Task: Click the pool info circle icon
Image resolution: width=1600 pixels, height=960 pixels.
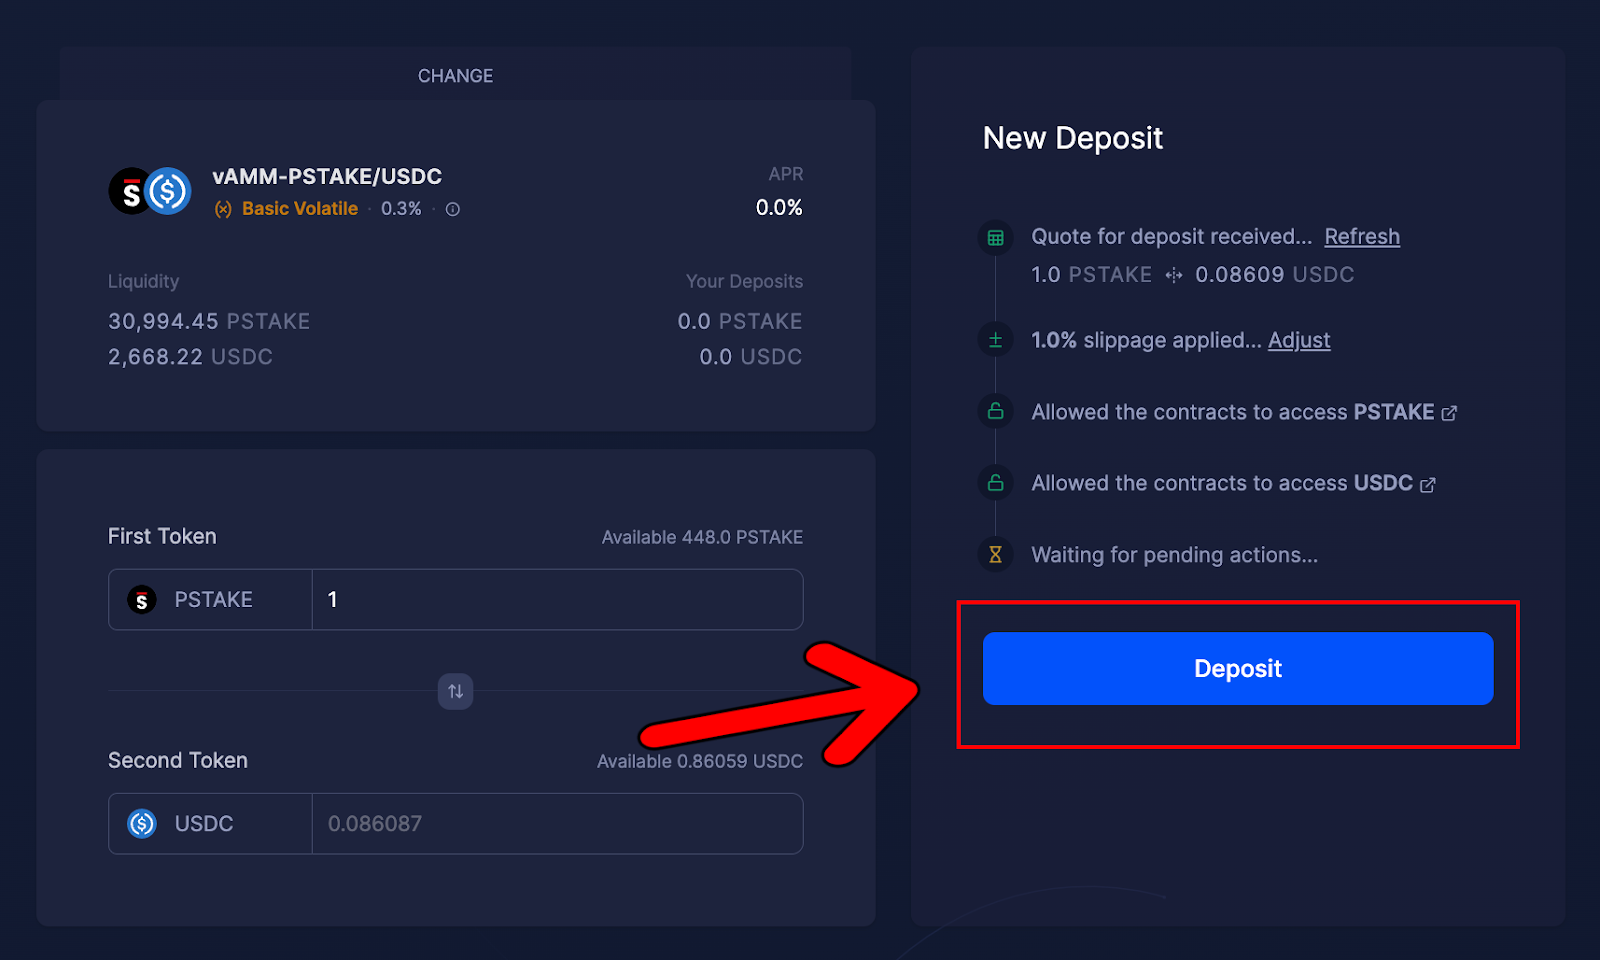Action: click(453, 209)
